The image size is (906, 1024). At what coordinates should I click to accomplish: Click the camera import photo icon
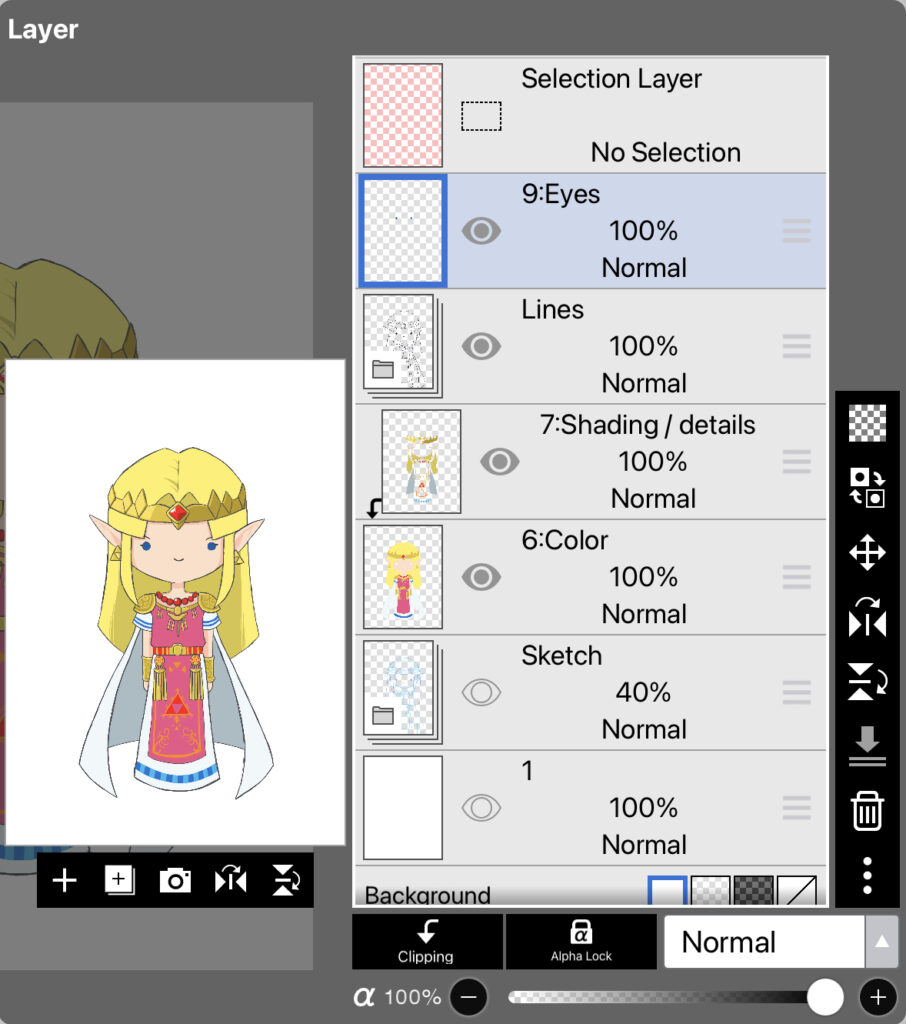pyautogui.click(x=175, y=880)
